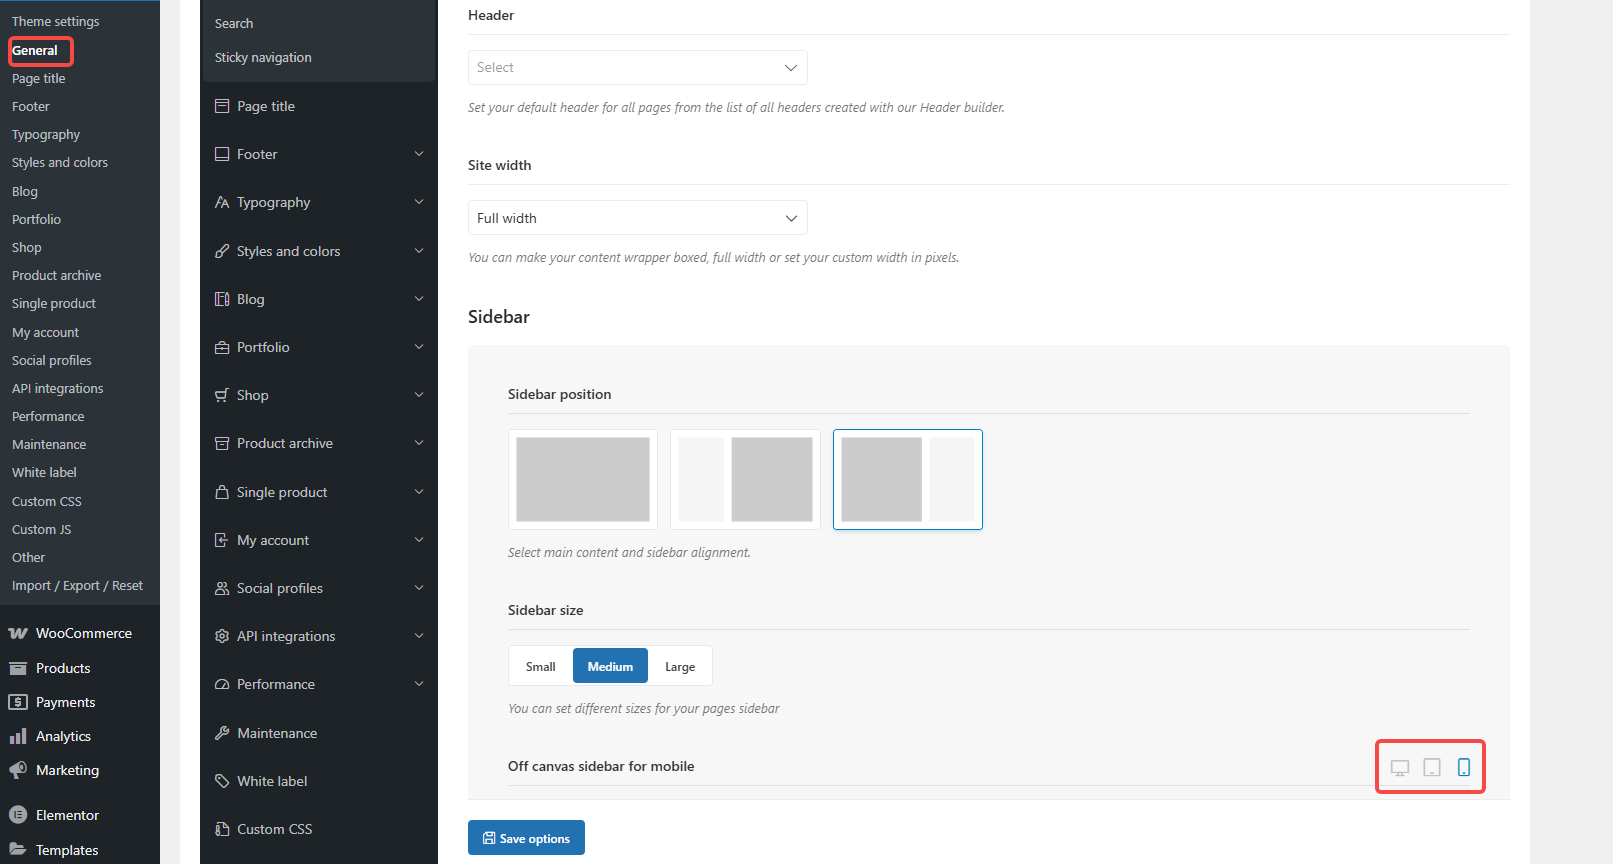Image resolution: width=1613 pixels, height=864 pixels.
Task: Open the Site width dropdown
Action: (x=637, y=218)
